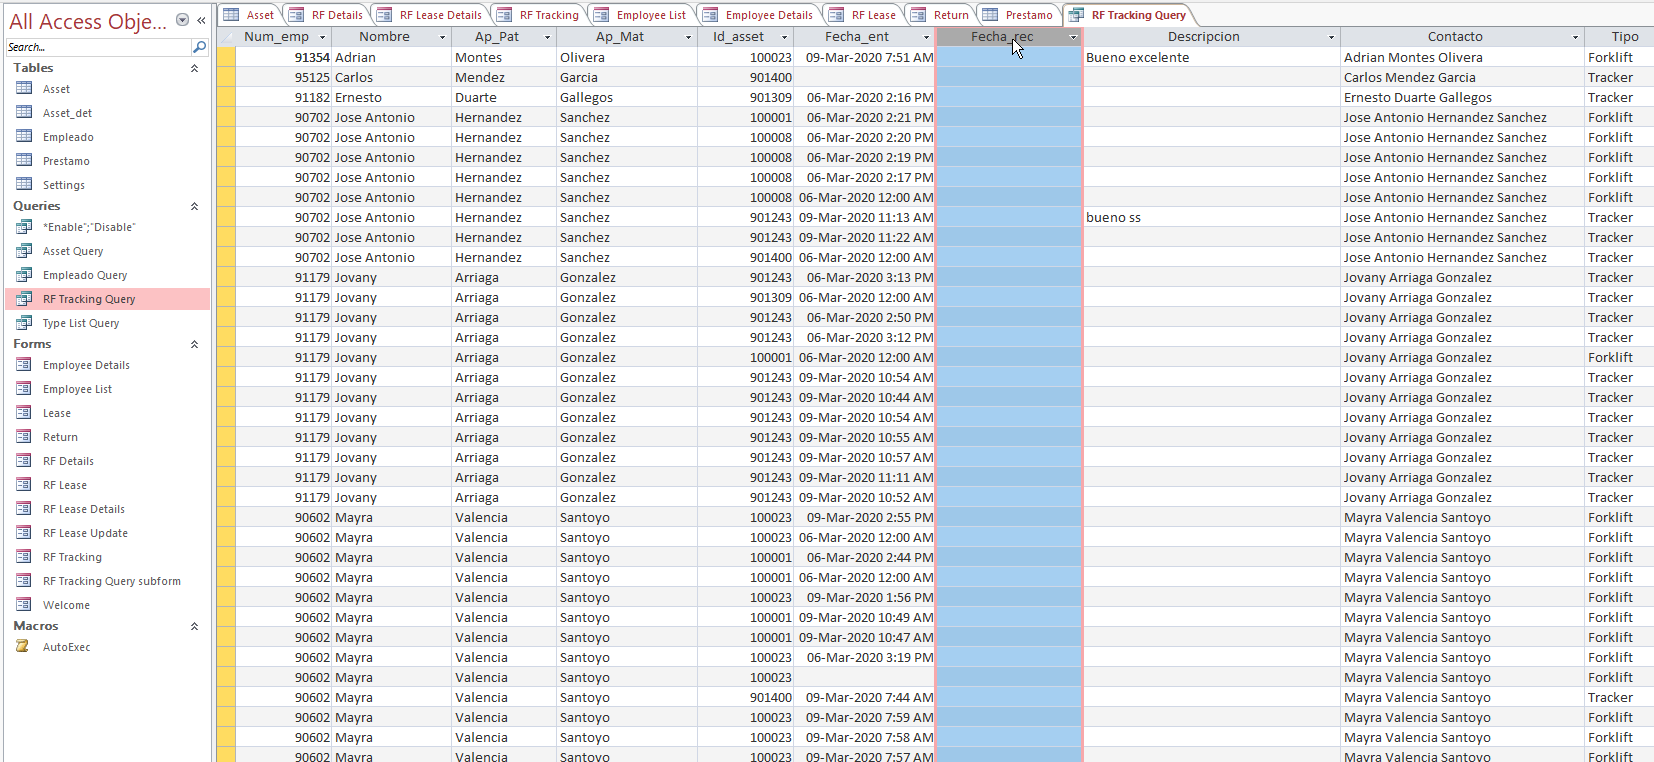Click the "Olivera" Ap_Mat cell
Viewport: 1654px width, 762px height.
point(627,57)
